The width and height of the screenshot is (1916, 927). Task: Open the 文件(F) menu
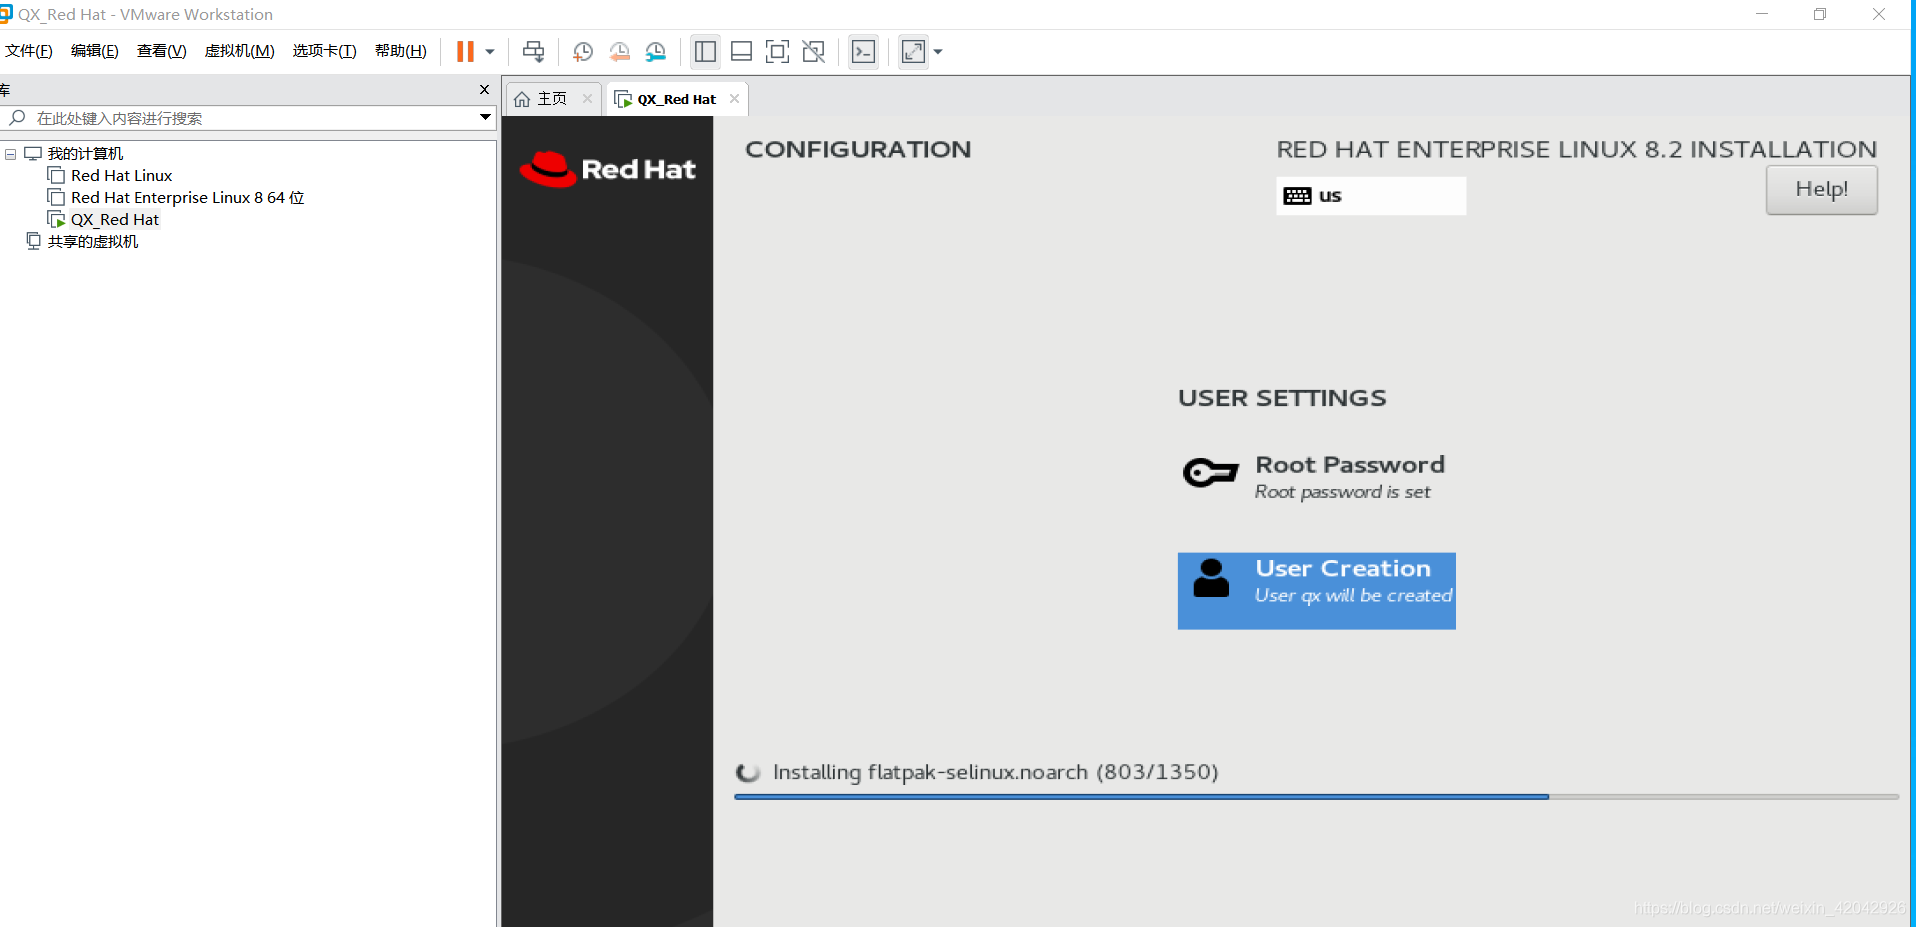click(x=29, y=51)
